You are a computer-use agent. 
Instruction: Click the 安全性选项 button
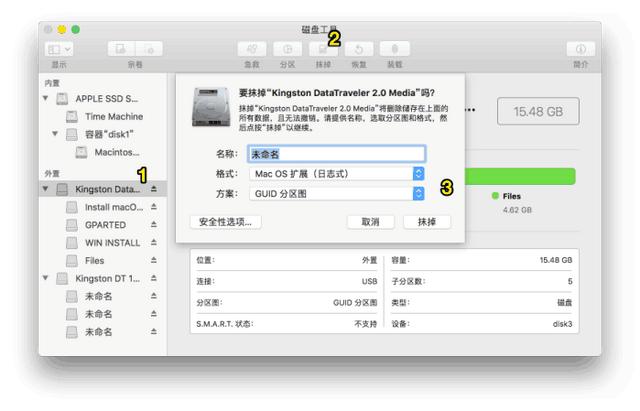tap(225, 222)
